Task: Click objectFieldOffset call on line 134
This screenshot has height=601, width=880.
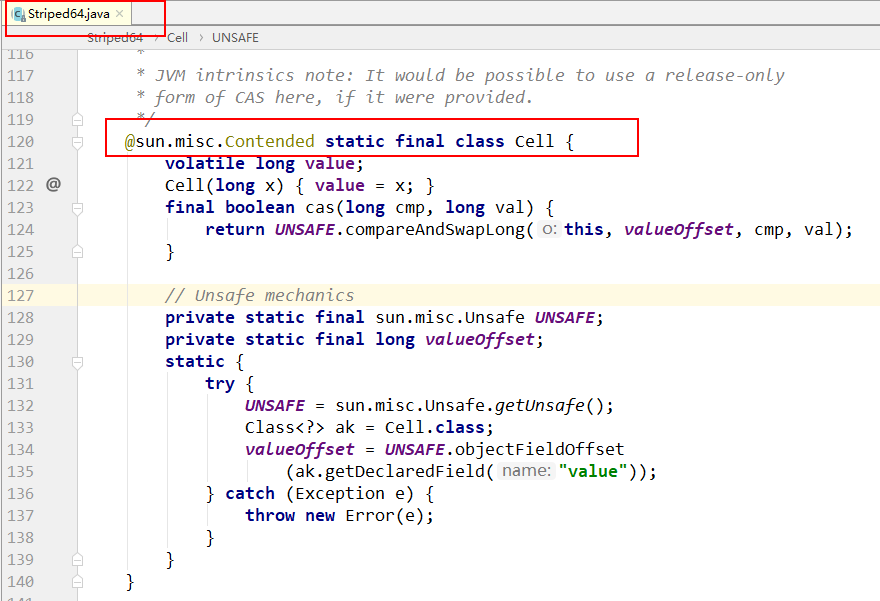Action: 539,449
